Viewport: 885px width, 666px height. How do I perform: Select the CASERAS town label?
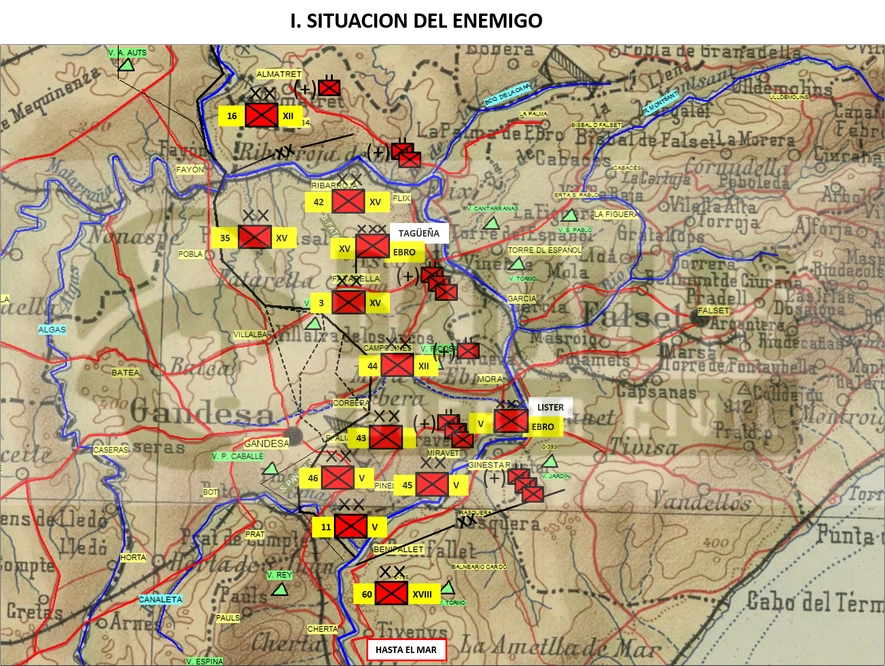111,450
